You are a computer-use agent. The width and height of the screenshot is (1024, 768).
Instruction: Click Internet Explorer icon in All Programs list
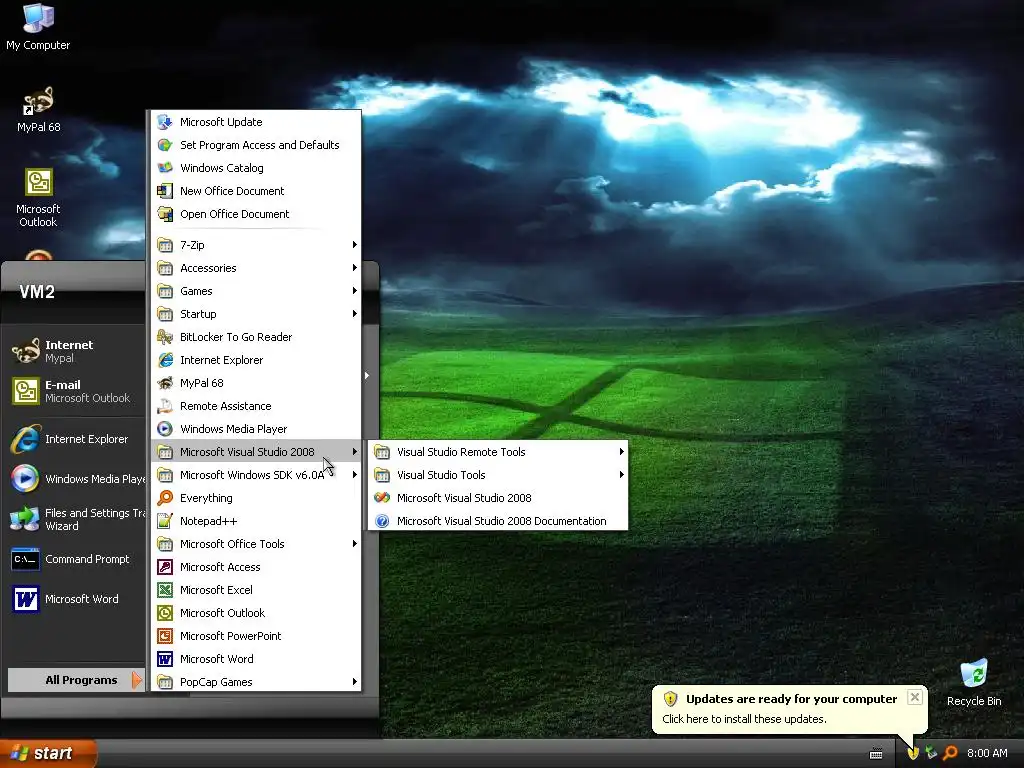point(165,360)
